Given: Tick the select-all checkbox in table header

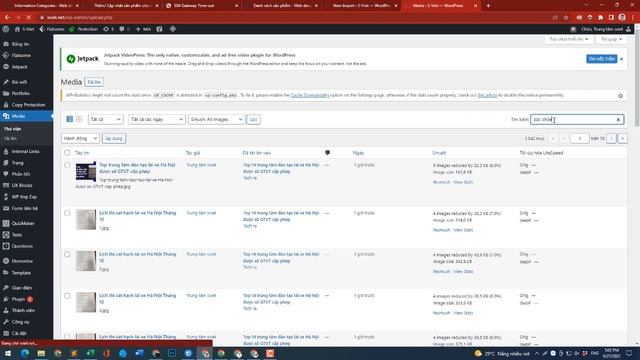Looking at the screenshot, I should click(x=67, y=153).
